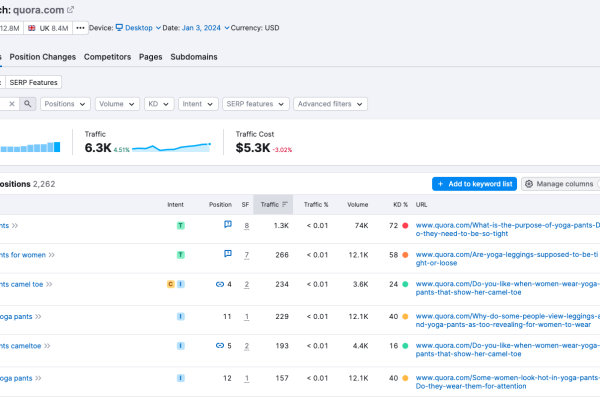The height and width of the screenshot is (400, 600).
Task: Open the Intent filter dropdown
Action: click(198, 104)
